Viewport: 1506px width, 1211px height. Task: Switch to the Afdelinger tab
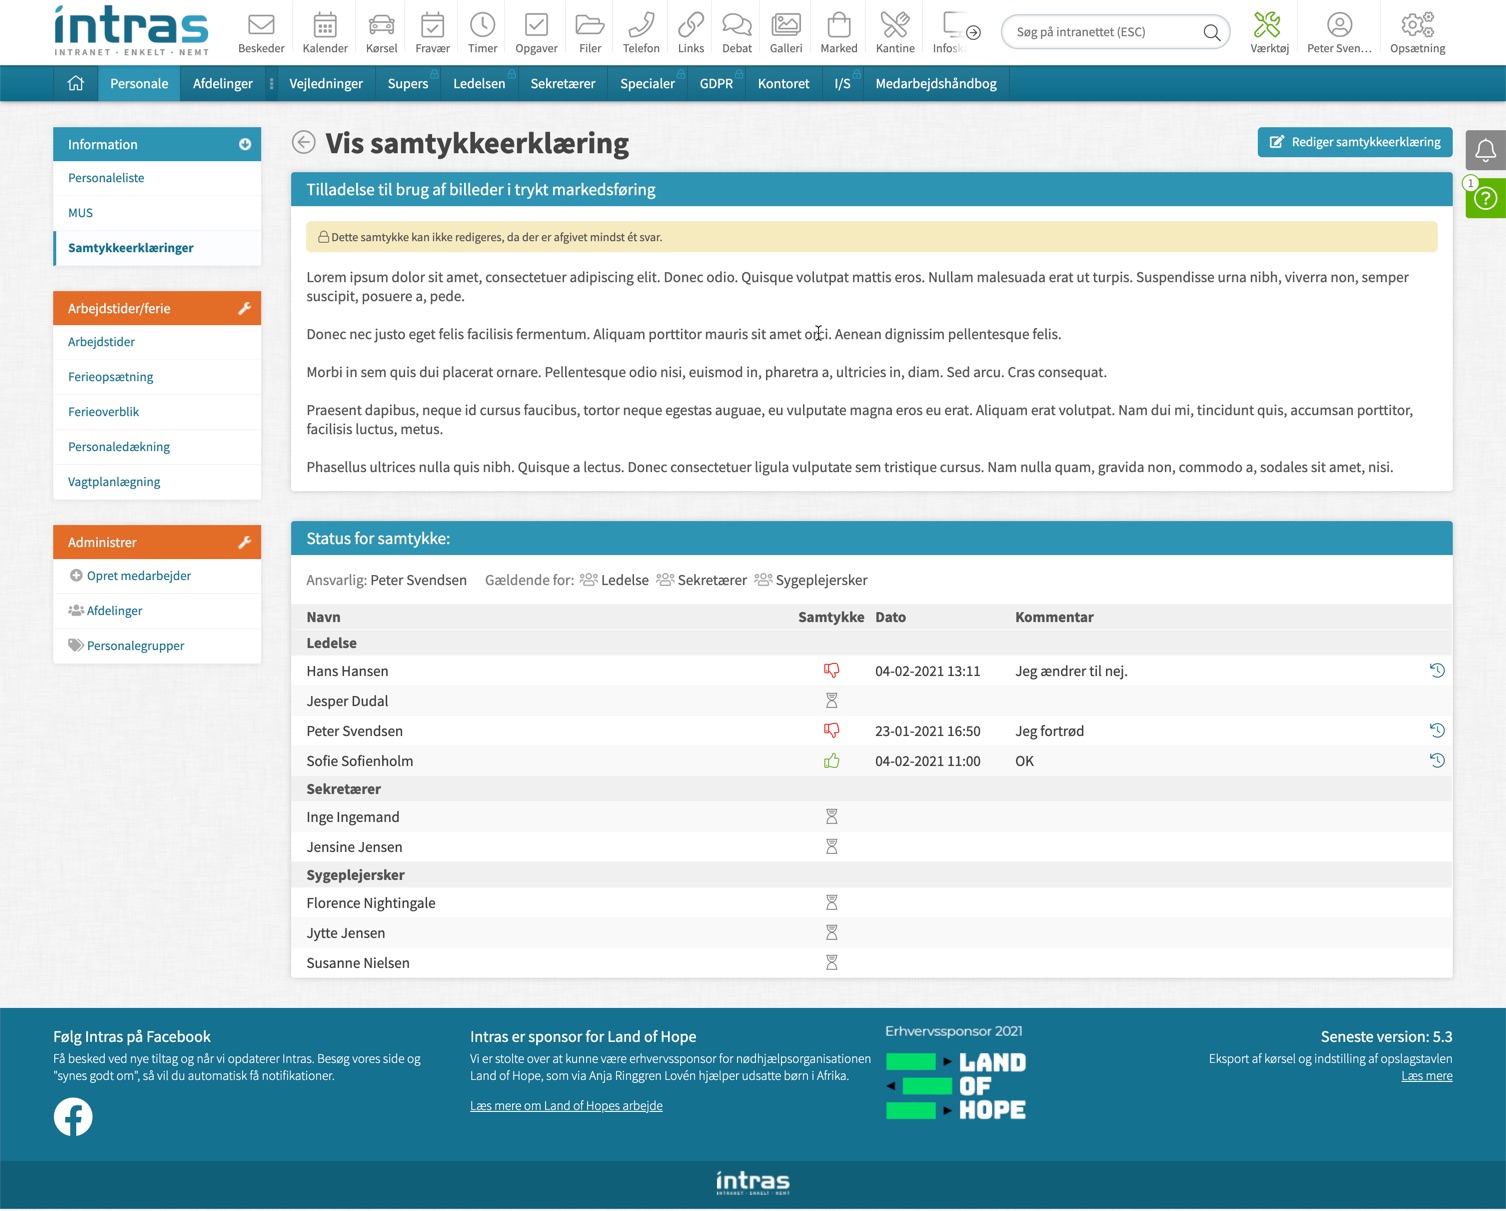[x=222, y=84]
